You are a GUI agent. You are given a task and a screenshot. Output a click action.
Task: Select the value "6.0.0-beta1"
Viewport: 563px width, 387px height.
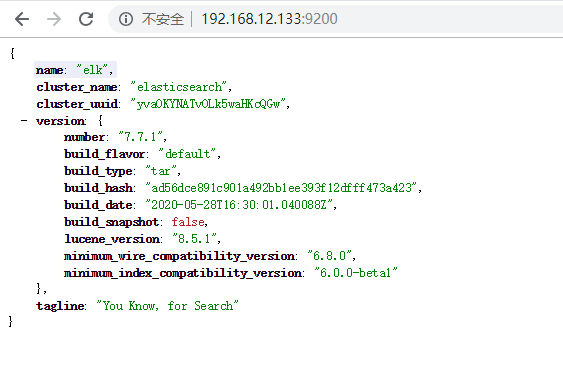coord(355,273)
